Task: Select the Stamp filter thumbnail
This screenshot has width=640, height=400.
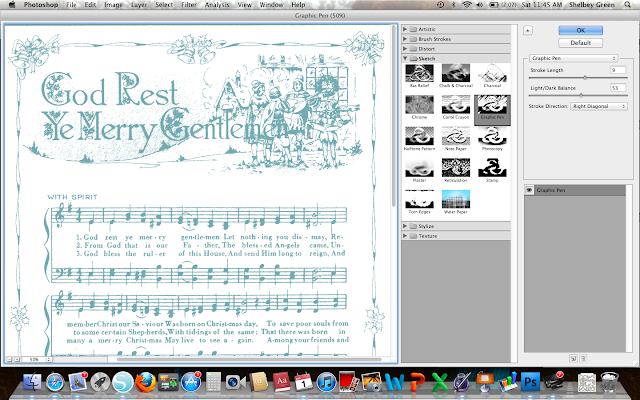Action: point(492,170)
